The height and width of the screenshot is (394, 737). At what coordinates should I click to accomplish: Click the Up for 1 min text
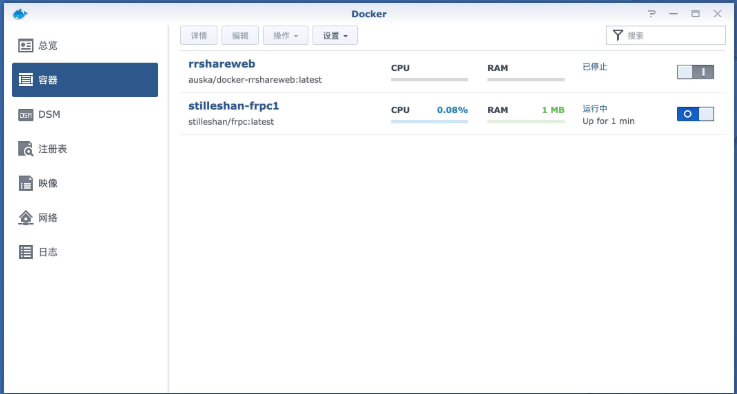point(609,121)
